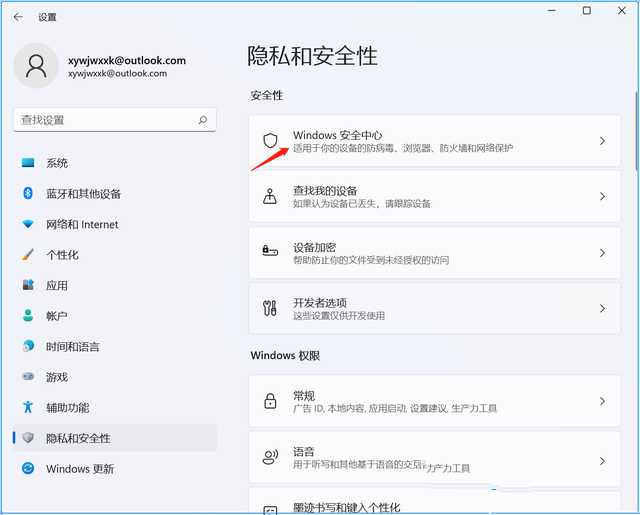Select 隐私和安全性 in the sidebar

pos(115,437)
